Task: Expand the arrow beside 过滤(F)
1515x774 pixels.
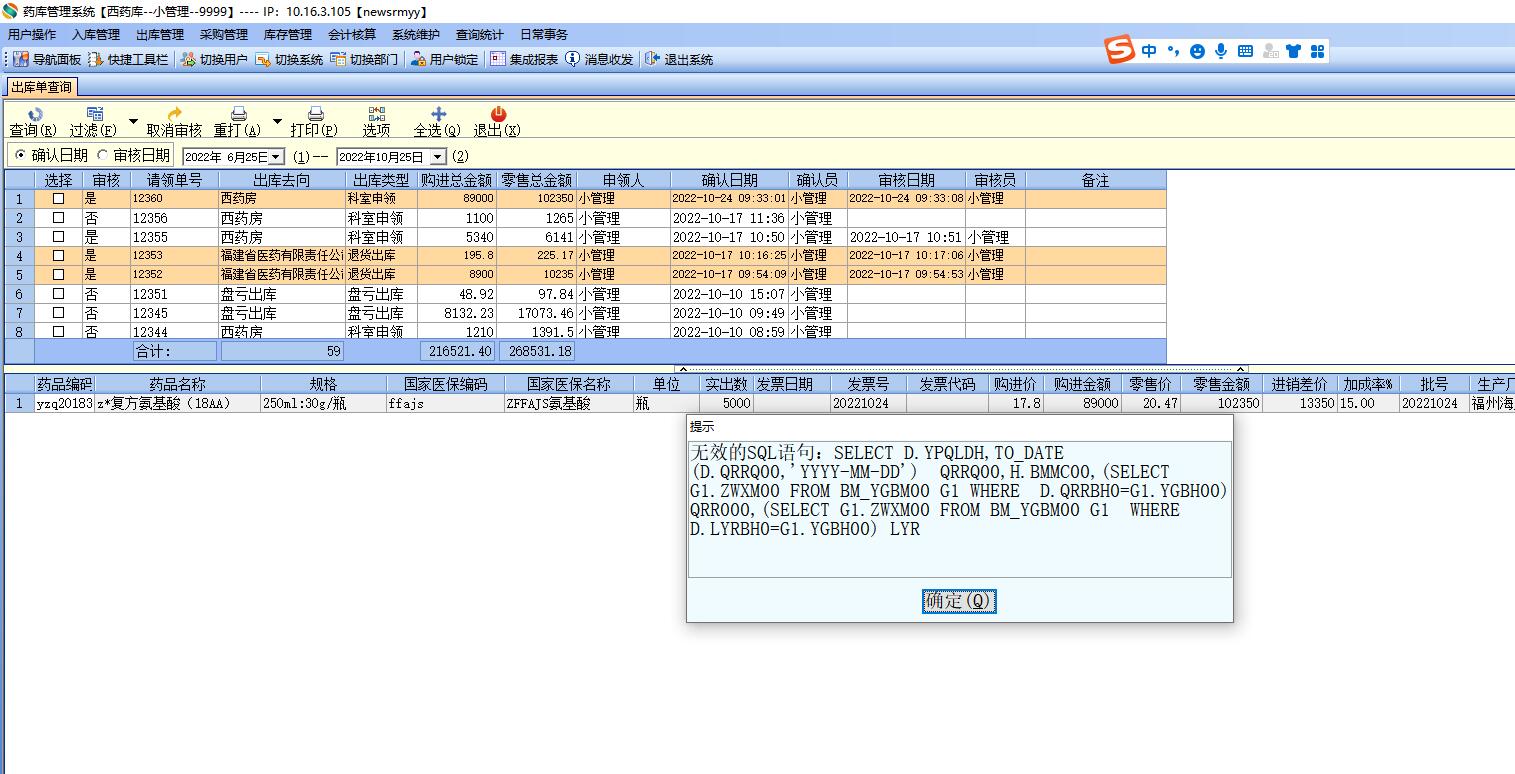Action: pos(133,122)
